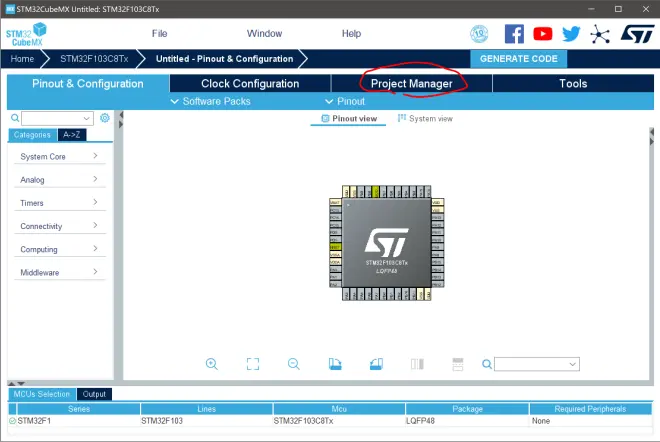This screenshot has width=660, height=442.
Task: Expand the Pinout dropdown menu
Action: (345, 101)
